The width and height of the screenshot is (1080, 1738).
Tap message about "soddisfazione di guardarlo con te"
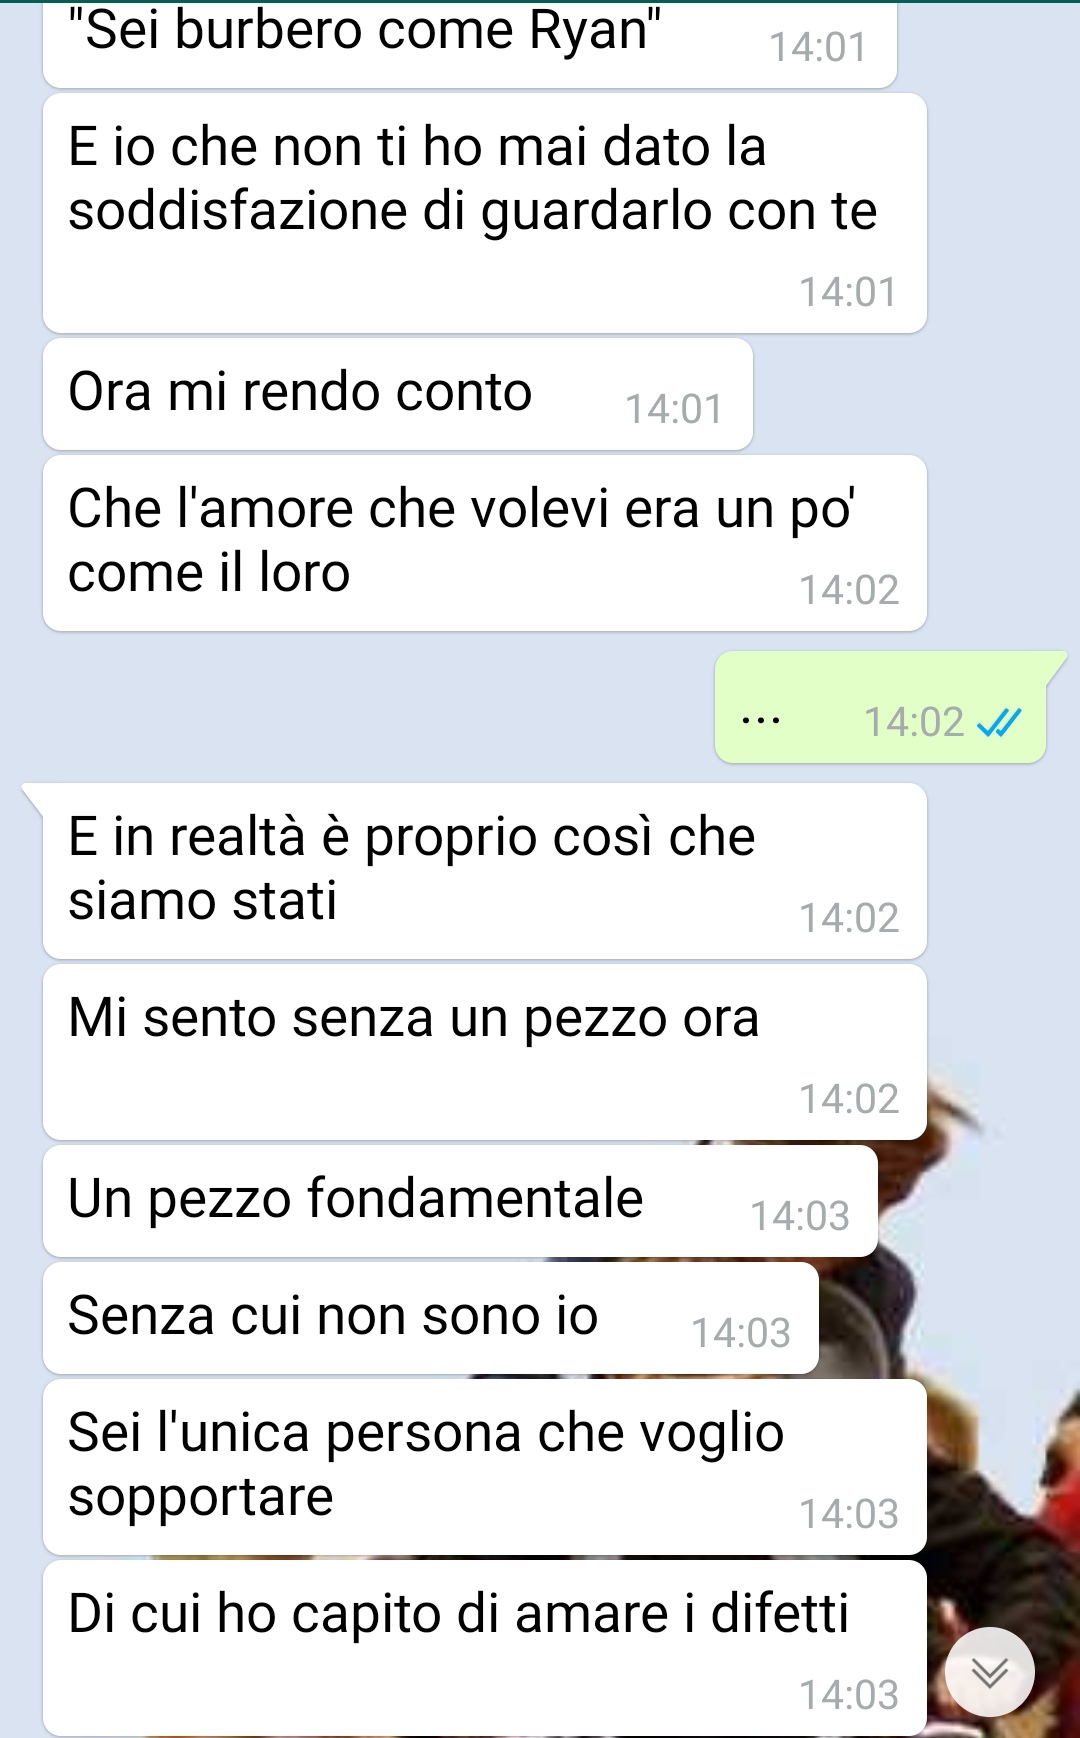(x=484, y=213)
